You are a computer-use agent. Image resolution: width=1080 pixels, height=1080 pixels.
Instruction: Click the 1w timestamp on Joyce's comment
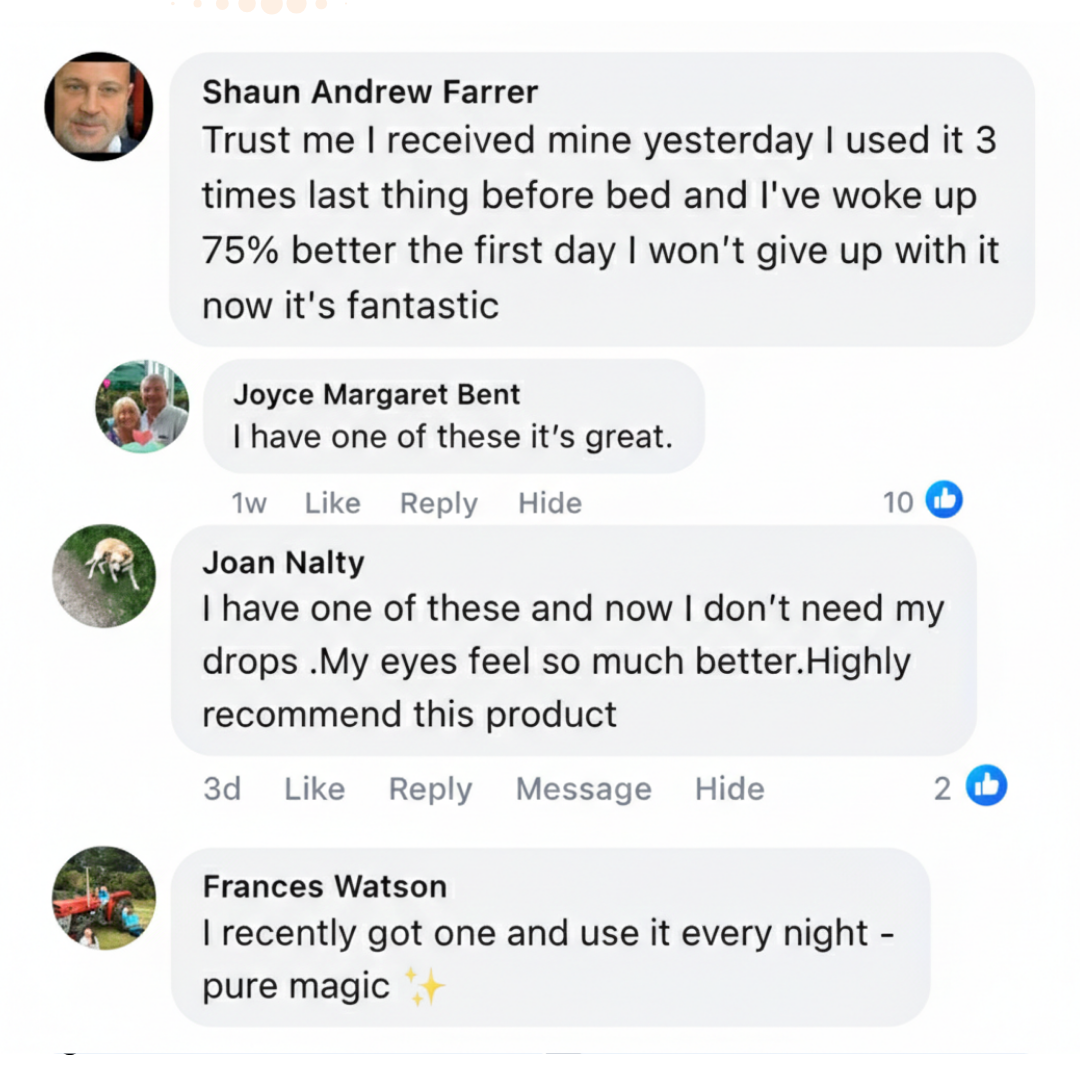pyautogui.click(x=249, y=503)
